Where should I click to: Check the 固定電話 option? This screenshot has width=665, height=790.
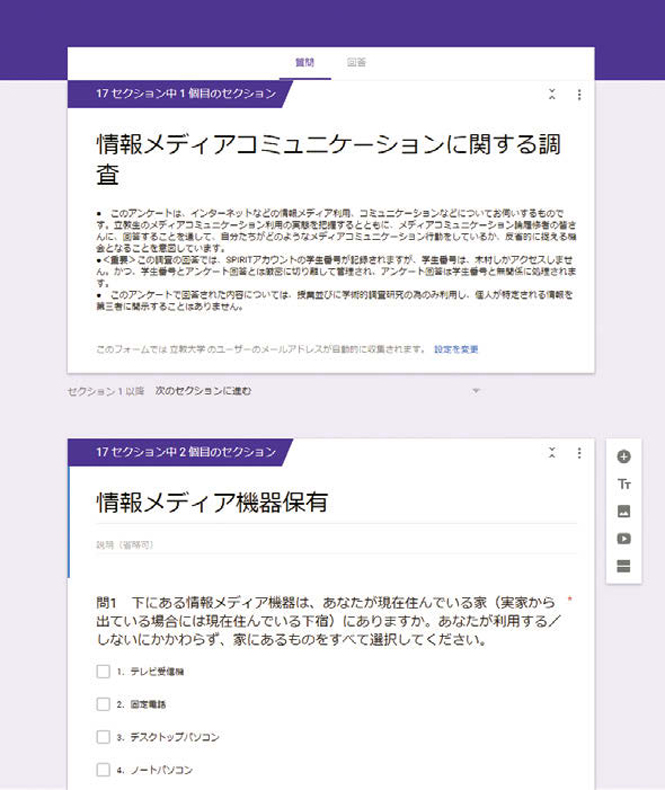(x=103, y=704)
